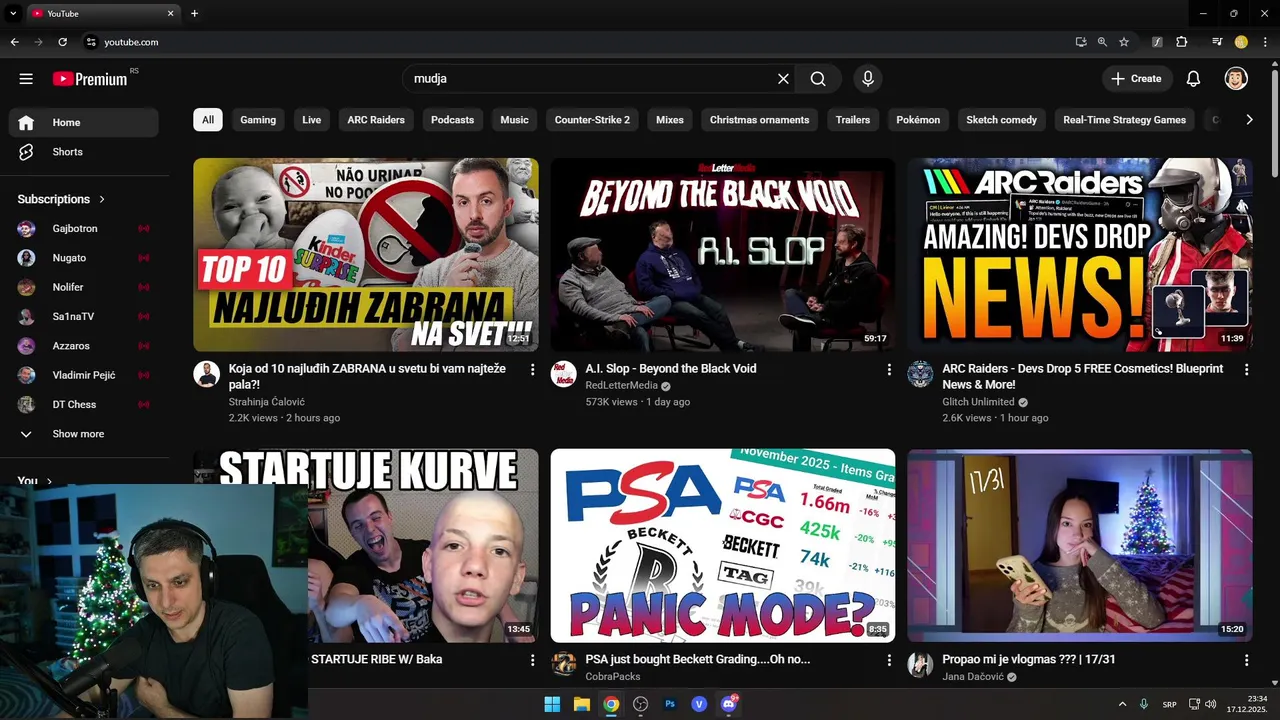
Task: Open options for A.I. Slop video
Action: coord(889,370)
